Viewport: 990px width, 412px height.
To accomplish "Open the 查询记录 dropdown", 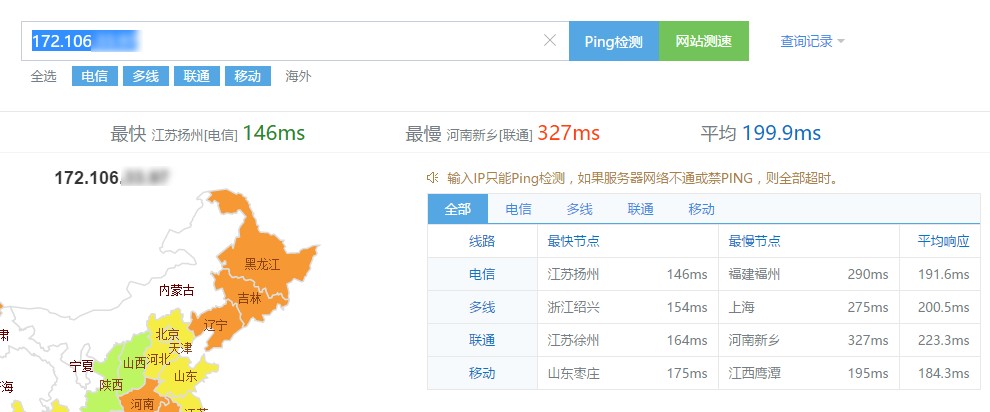I will (x=813, y=42).
